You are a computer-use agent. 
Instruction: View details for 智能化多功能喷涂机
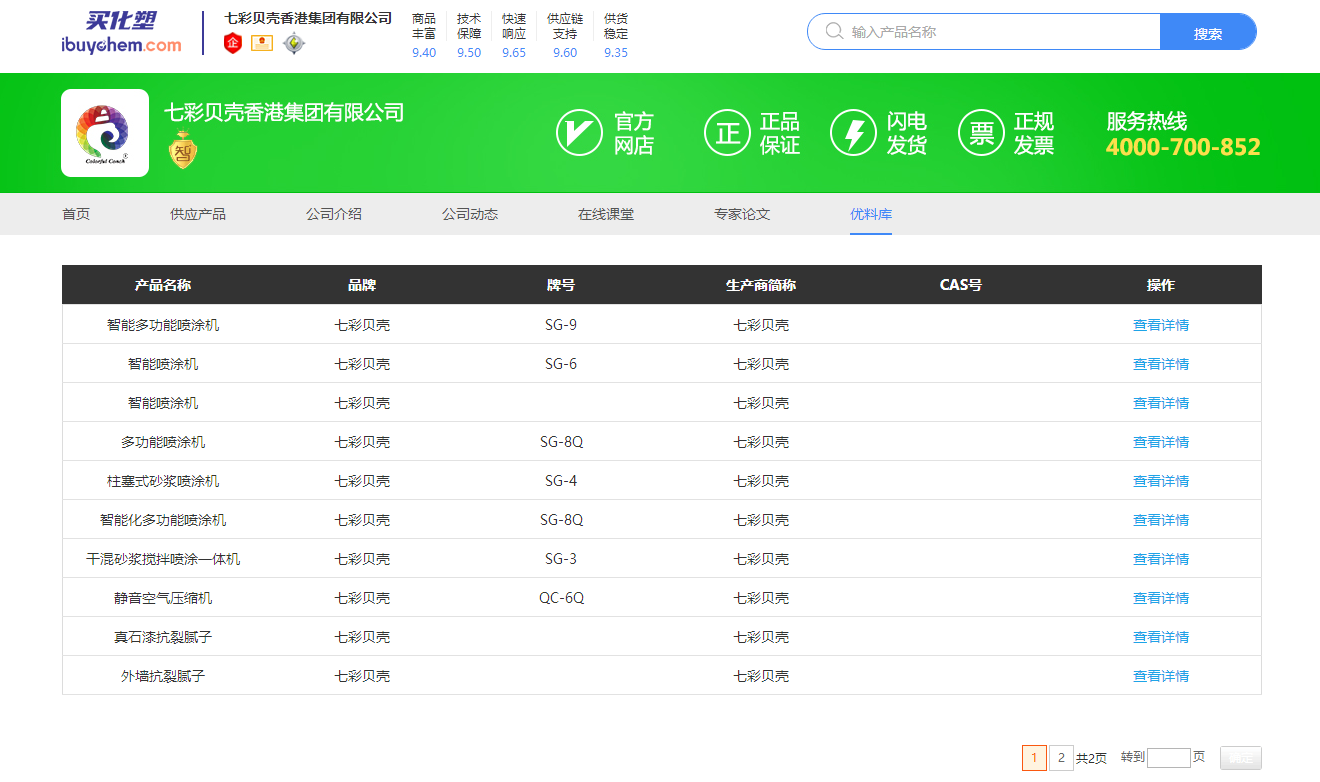tap(1161, 520)
